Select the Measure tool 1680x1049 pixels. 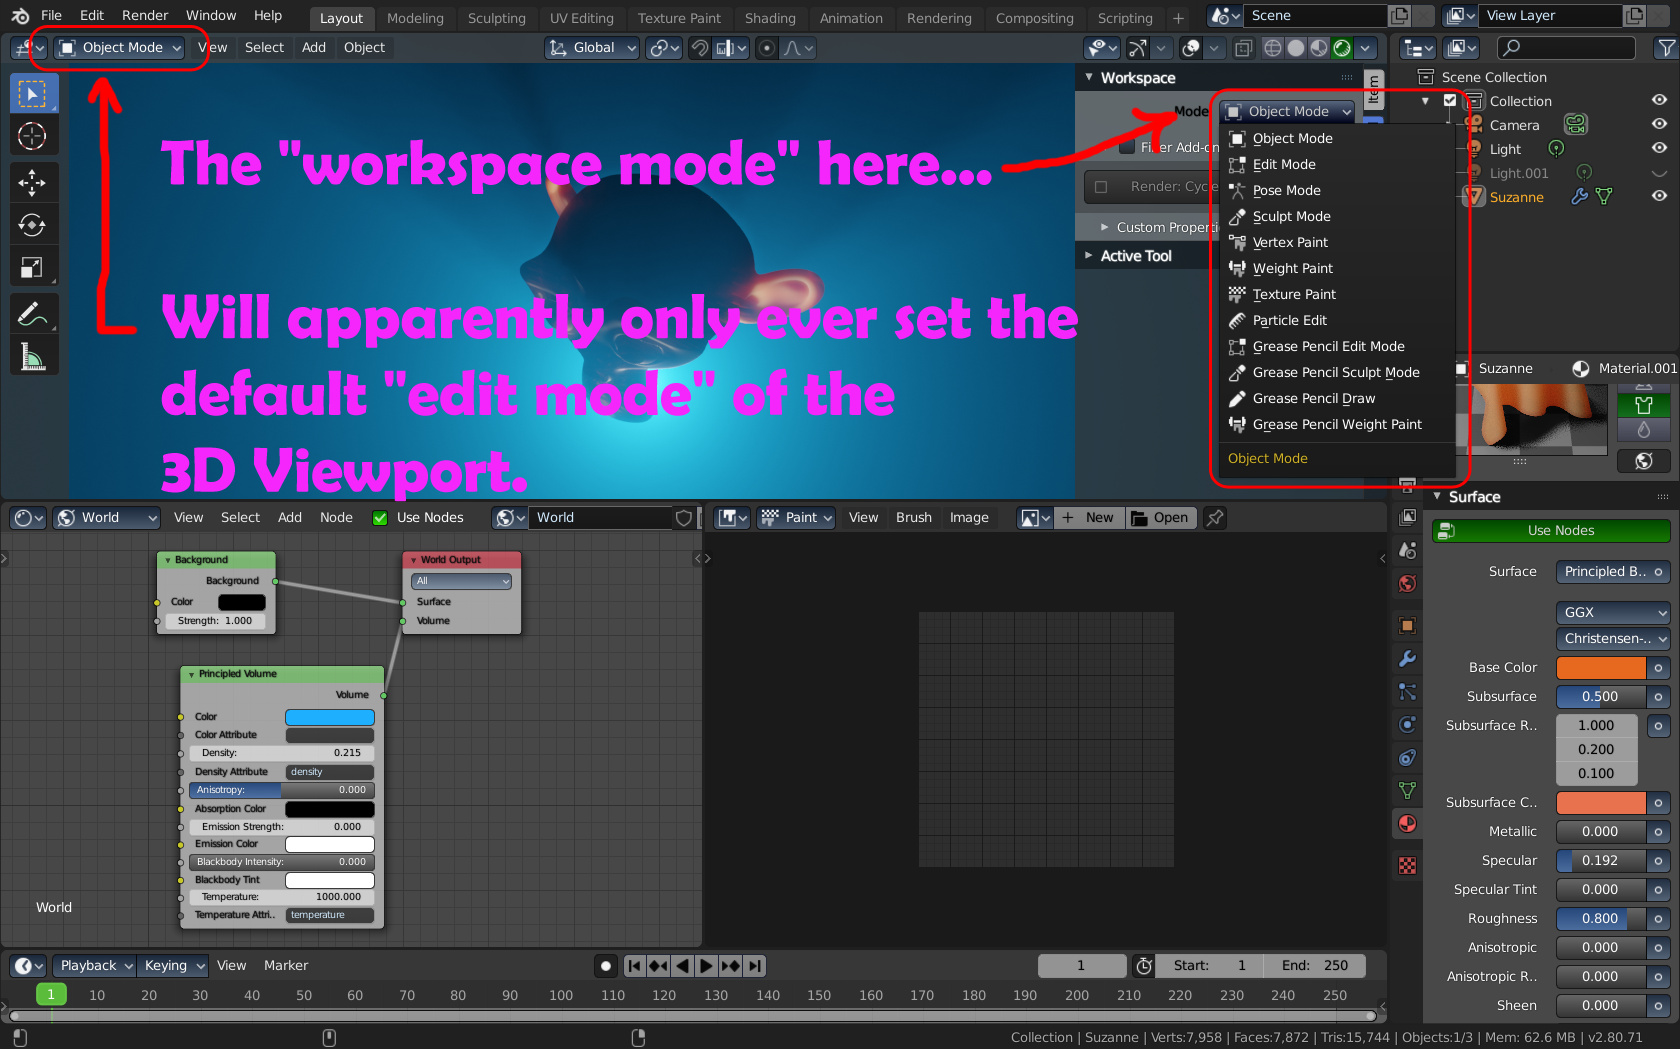point(33,356)
